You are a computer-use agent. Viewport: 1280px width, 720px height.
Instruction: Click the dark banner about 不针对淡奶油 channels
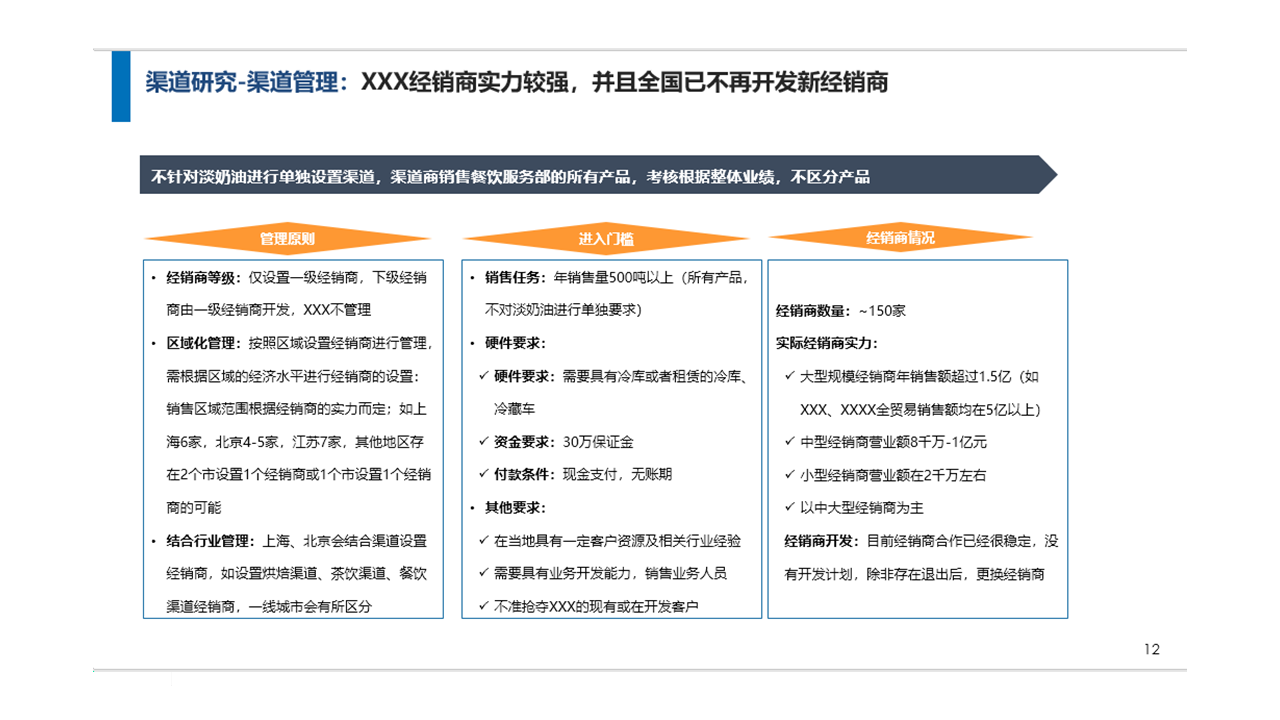click(597, 176)
